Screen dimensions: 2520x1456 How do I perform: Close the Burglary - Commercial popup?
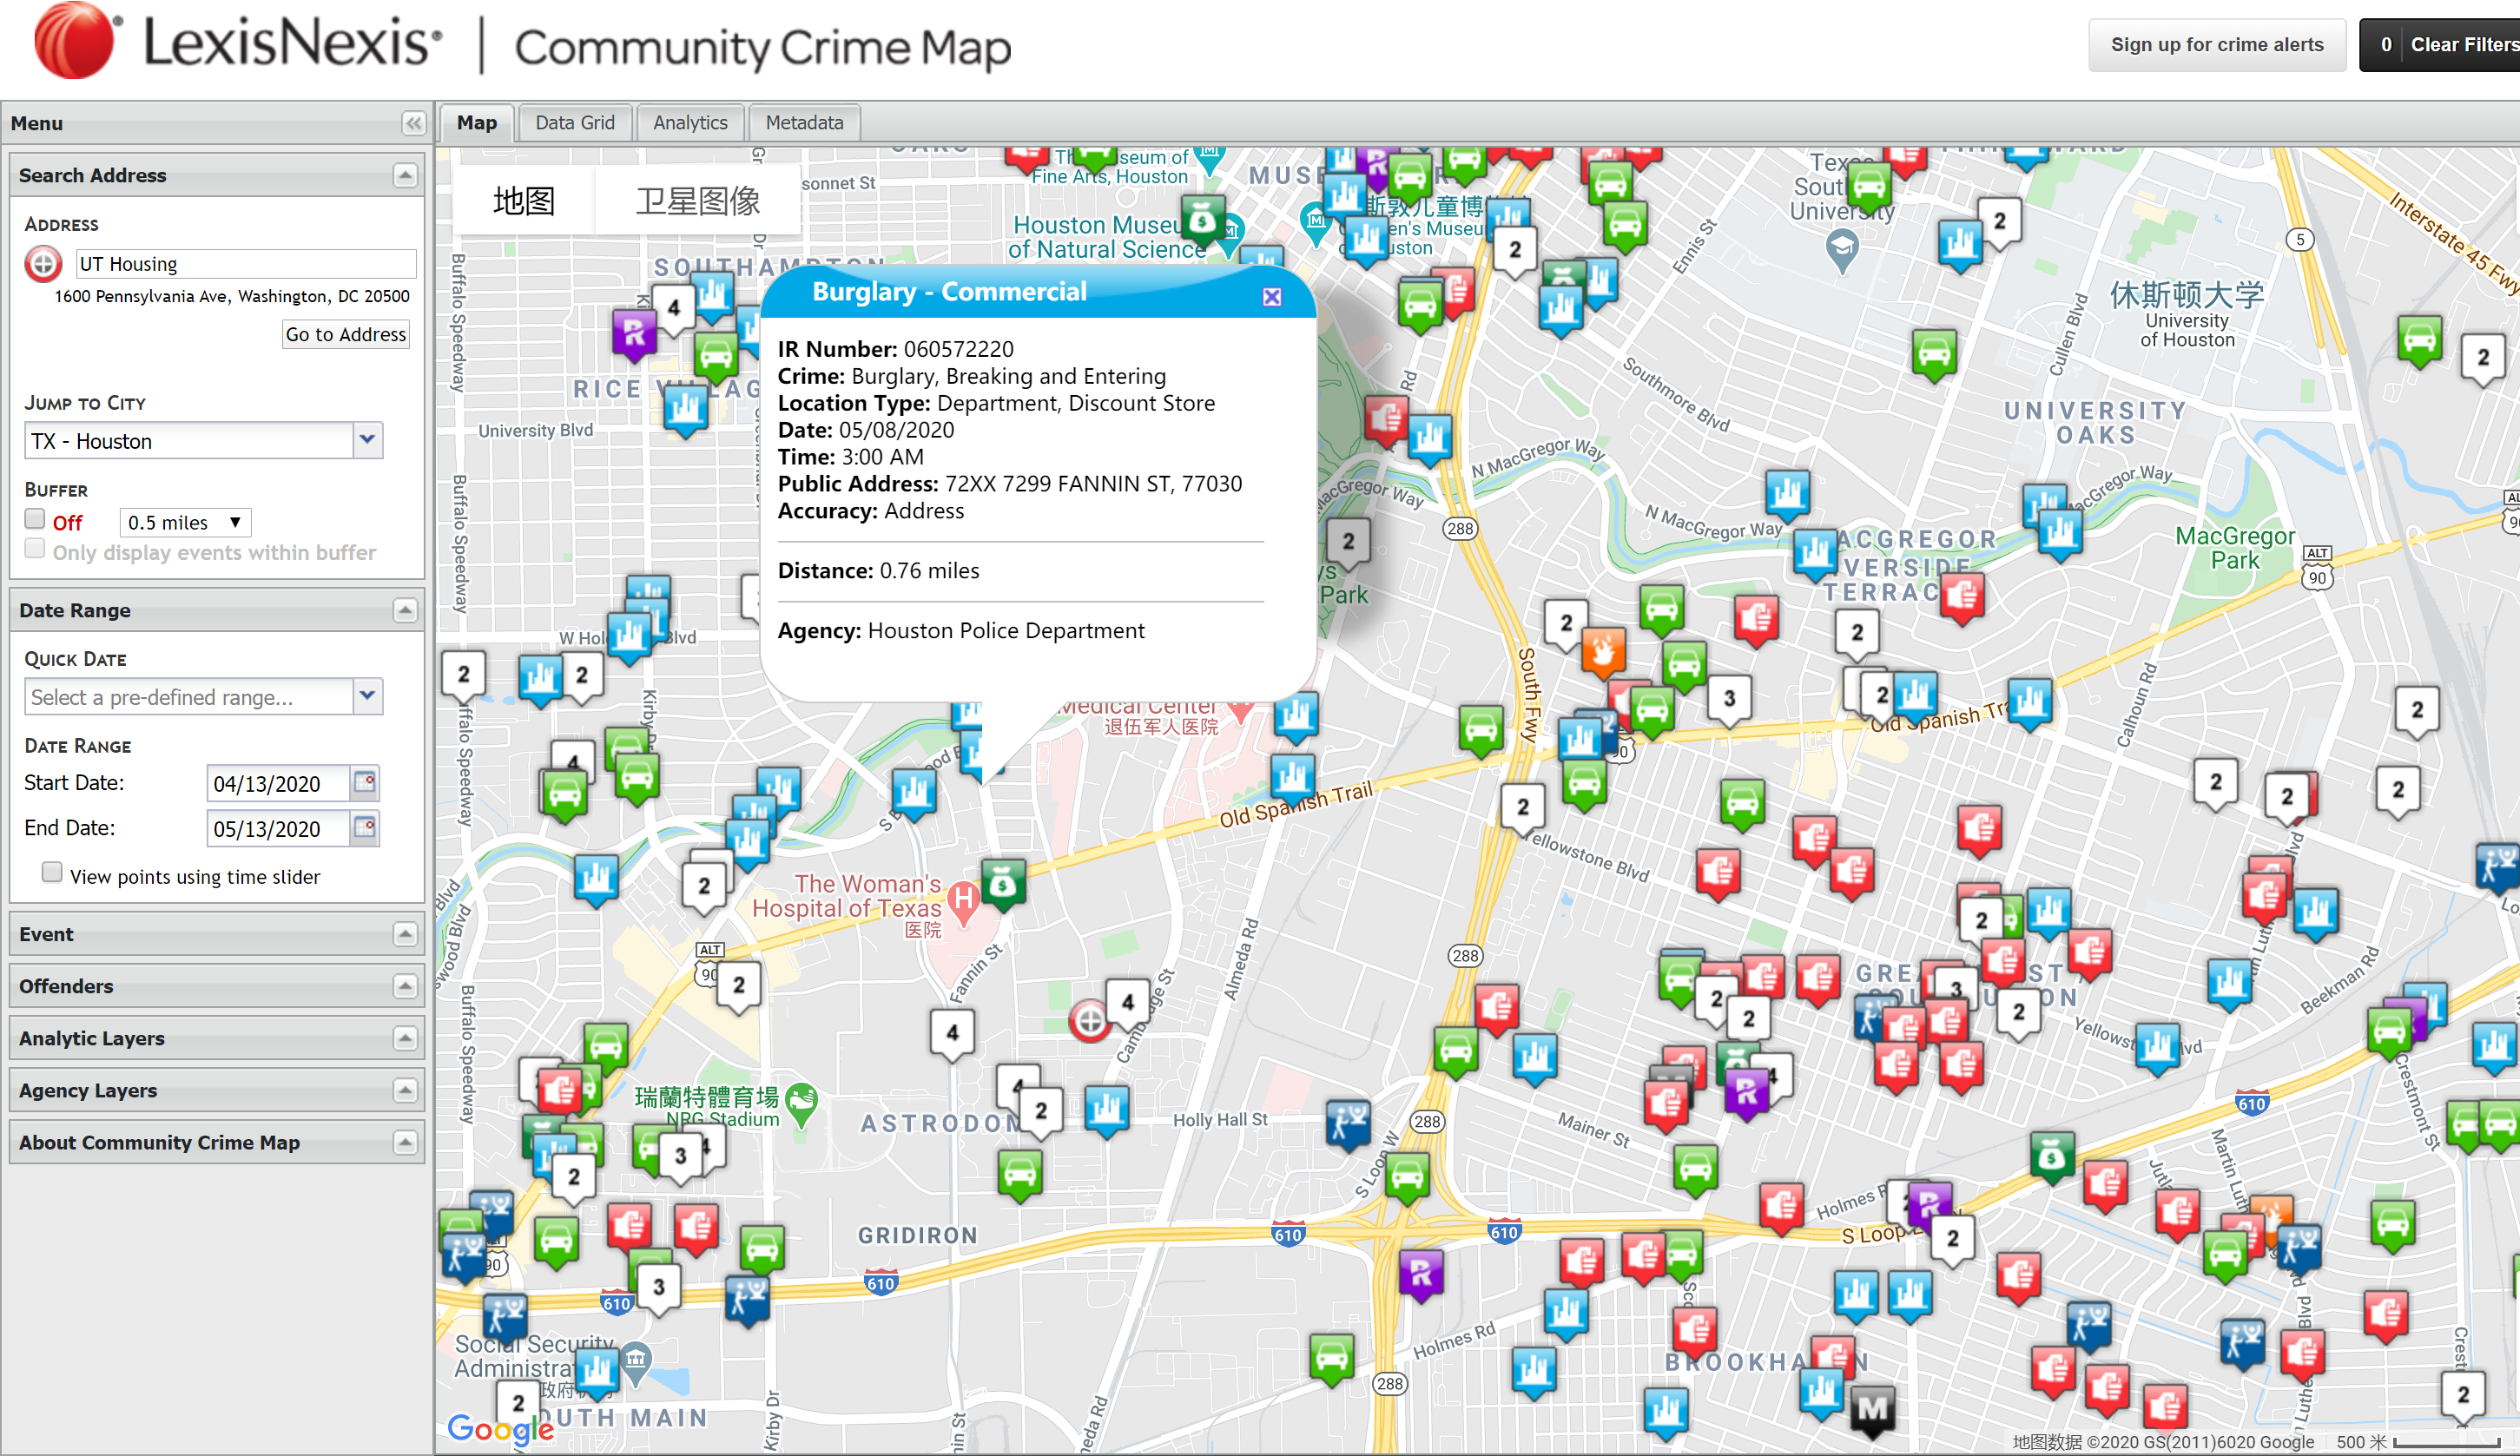pyautogui.click(x=1271, y=297)
